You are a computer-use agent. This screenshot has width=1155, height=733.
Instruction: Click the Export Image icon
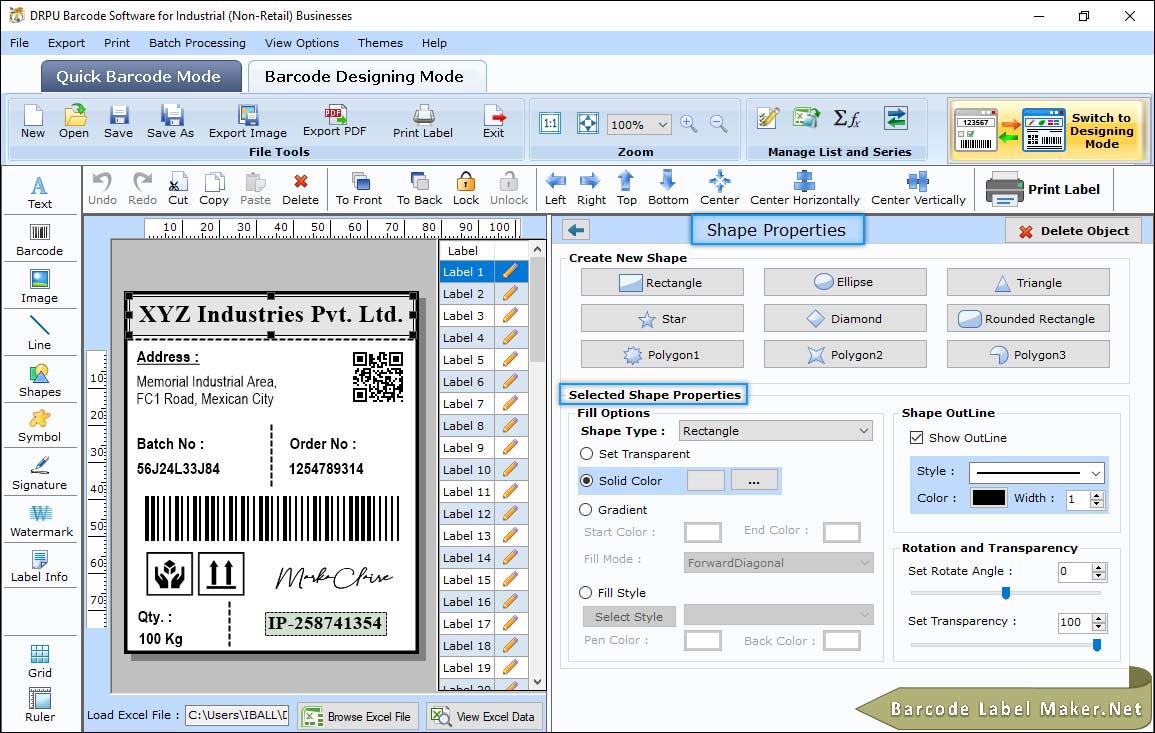248,122
